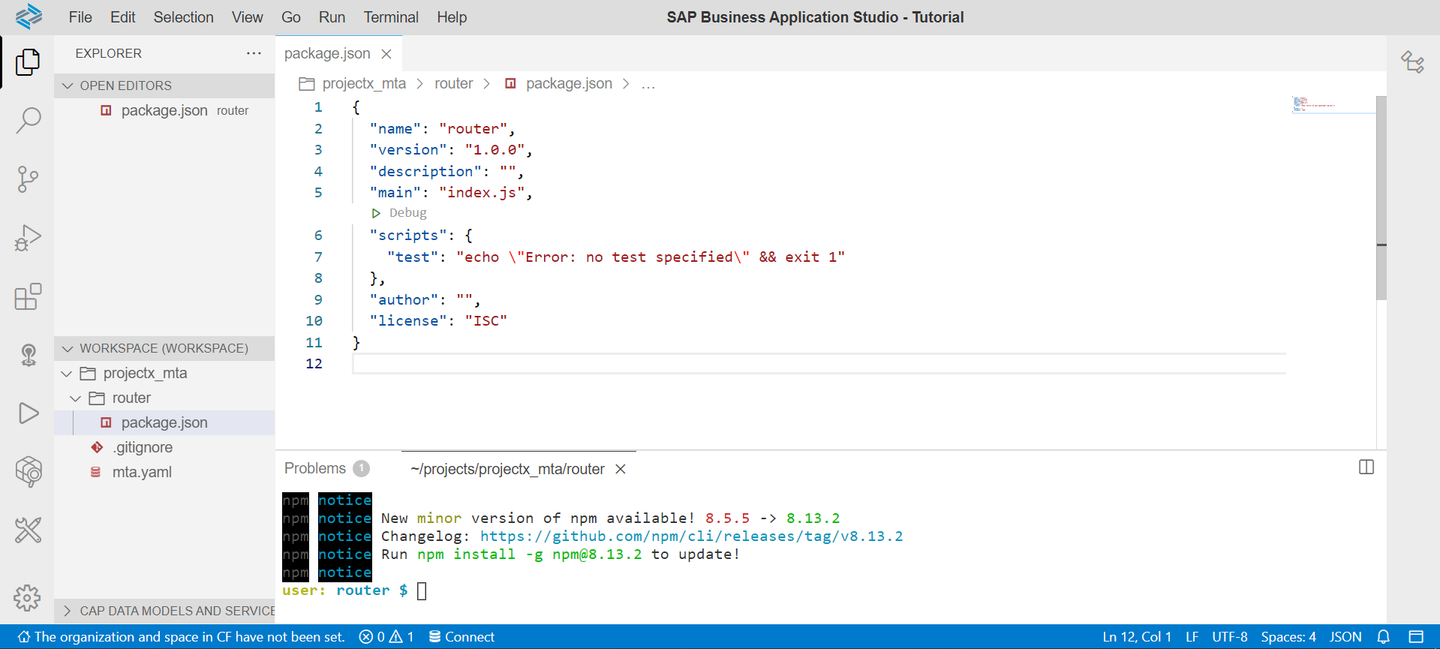The width and height of the screenshot is (1440, 649).
Task: Click the "license" key on line 10
Action: (x=406, y=321)
